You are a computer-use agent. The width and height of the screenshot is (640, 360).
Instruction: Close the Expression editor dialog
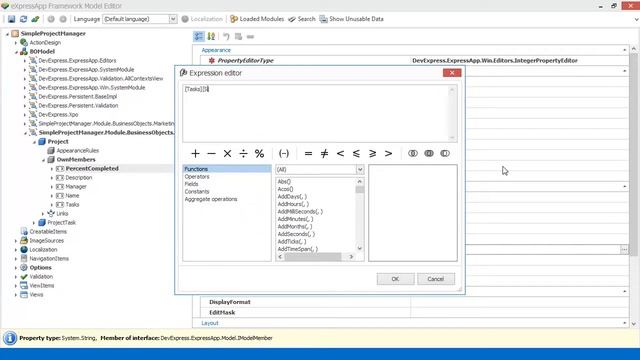[452, 73]
